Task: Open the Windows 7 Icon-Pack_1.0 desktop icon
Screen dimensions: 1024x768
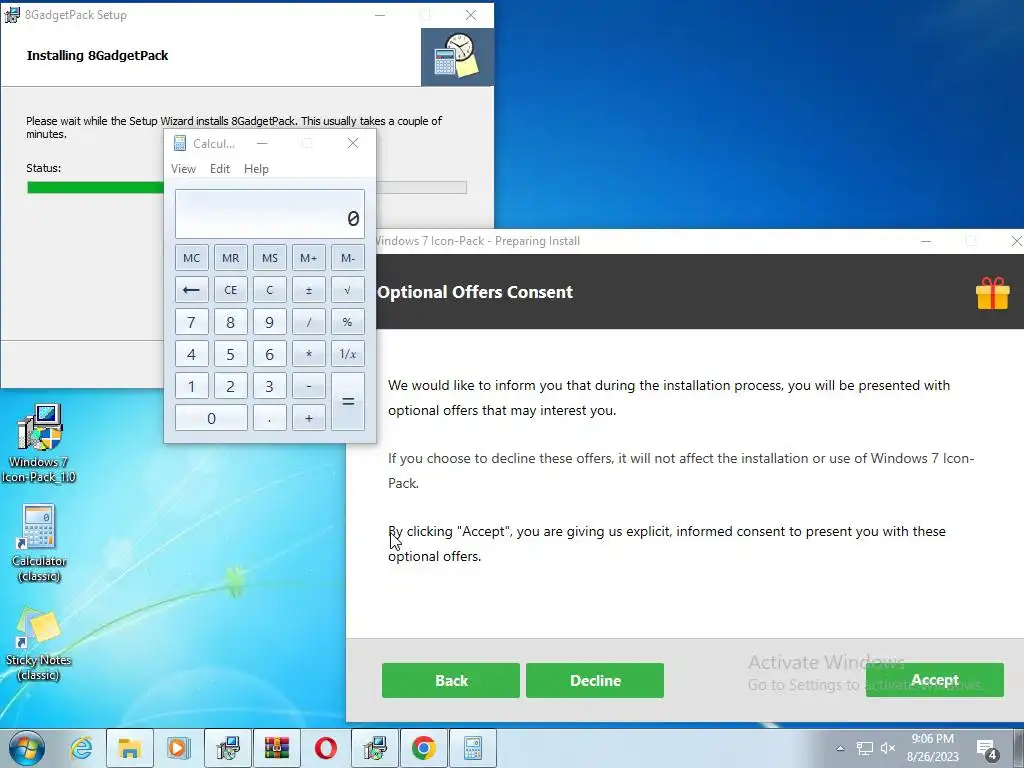Action: 39,443
